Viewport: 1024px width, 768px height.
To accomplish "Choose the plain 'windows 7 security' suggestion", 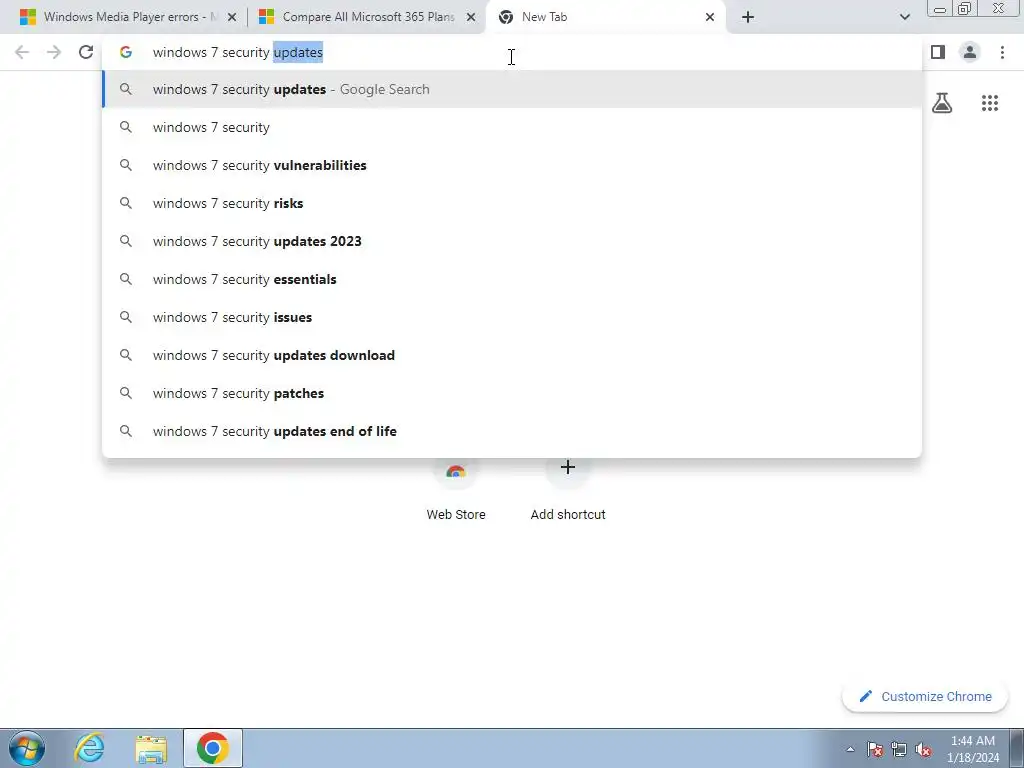I will pyautogui.click(x=512, y=127).
